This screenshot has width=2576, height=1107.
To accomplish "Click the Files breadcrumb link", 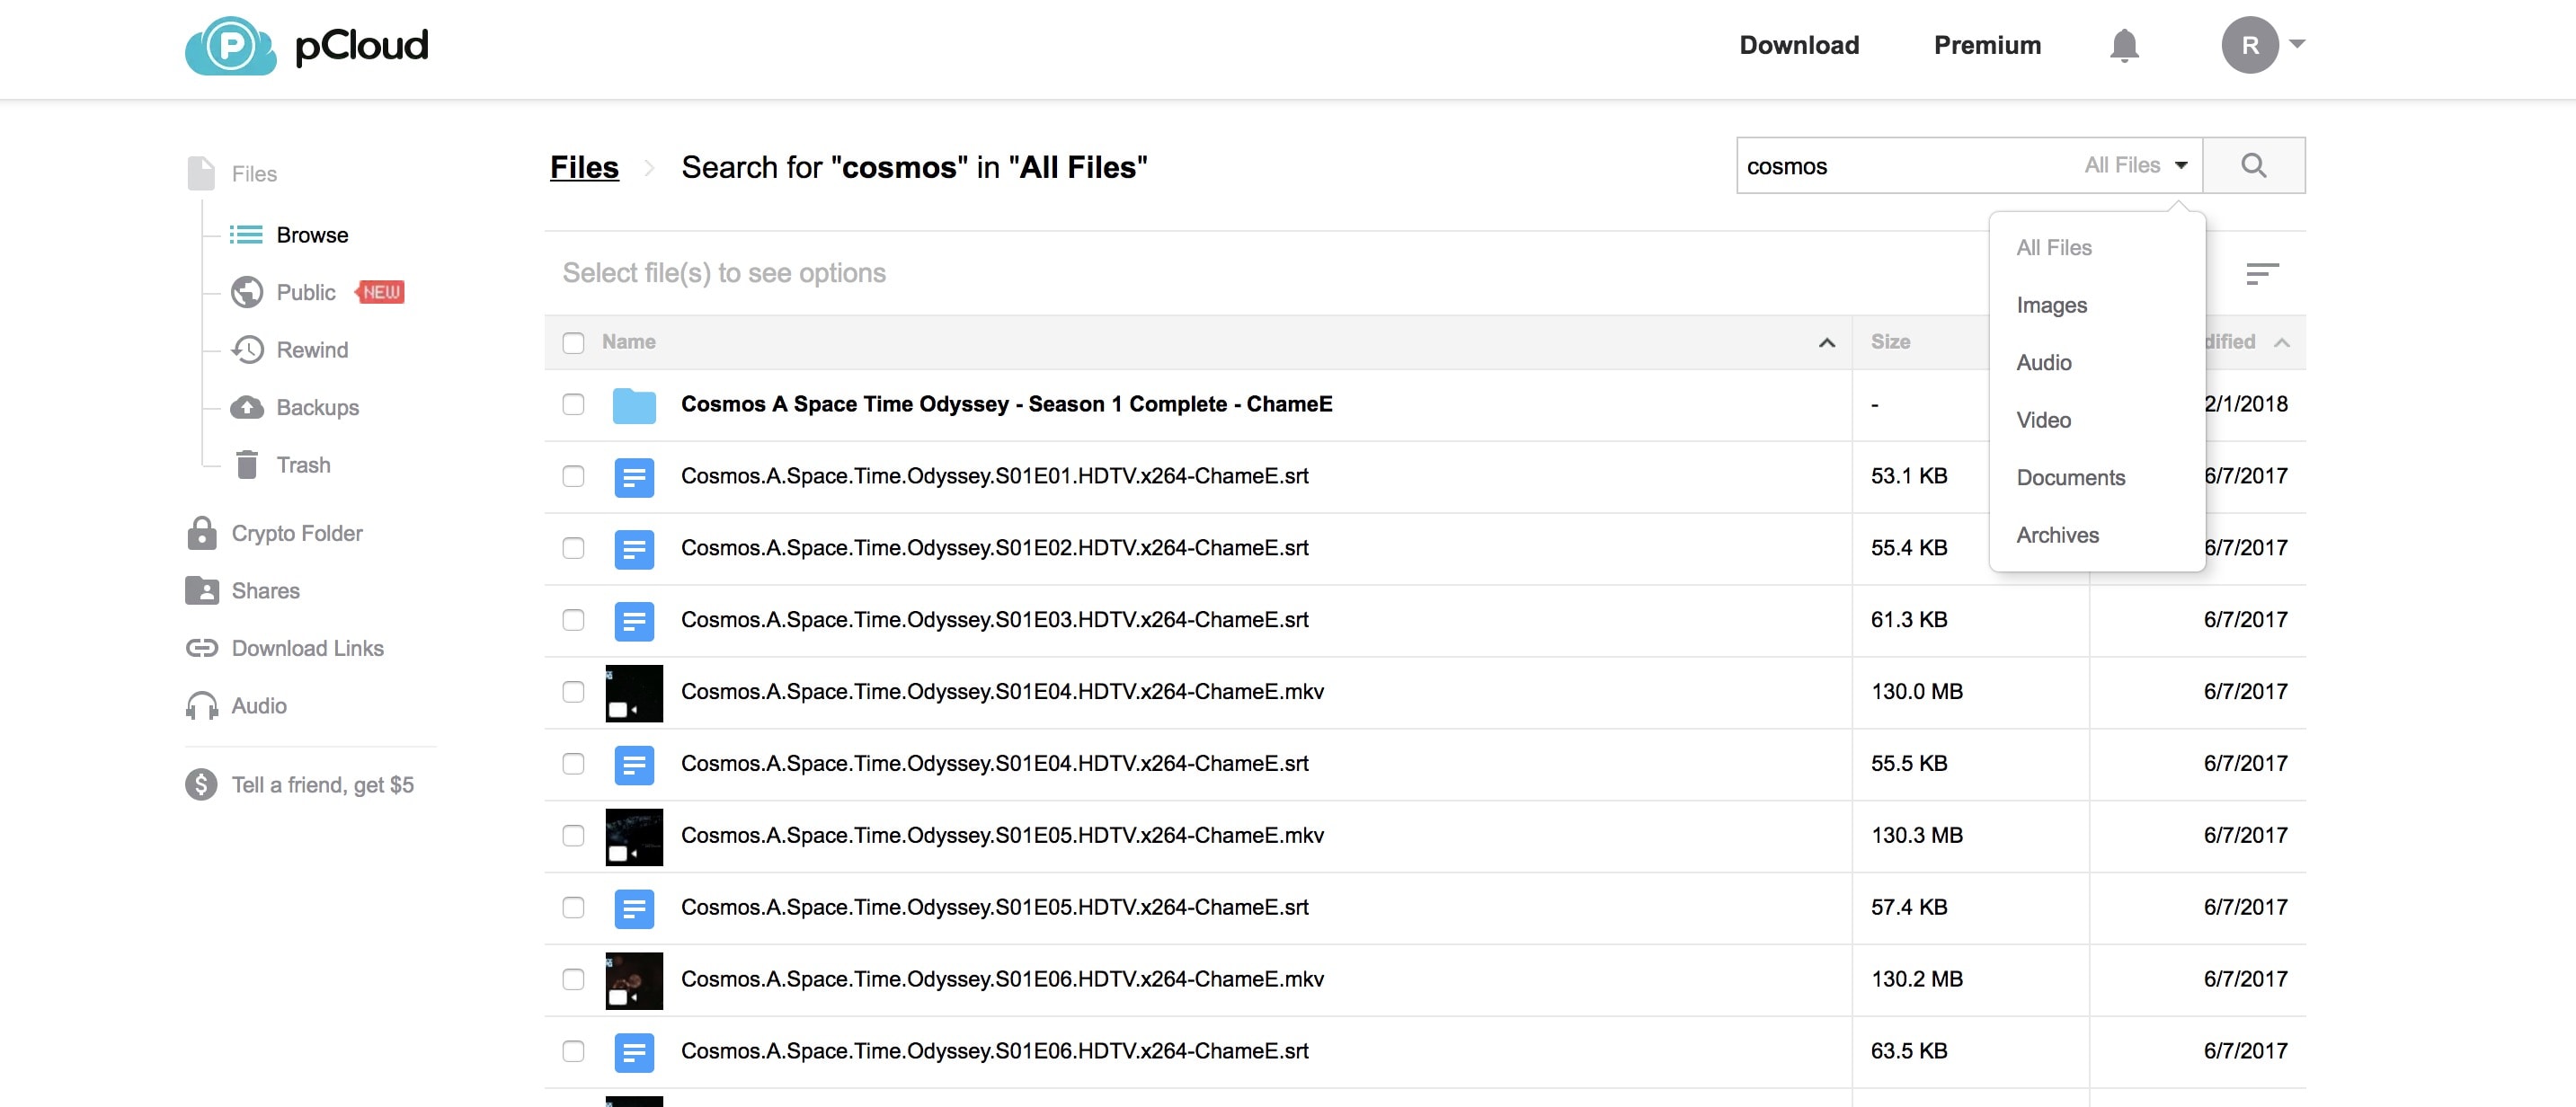I will [584, 167].
